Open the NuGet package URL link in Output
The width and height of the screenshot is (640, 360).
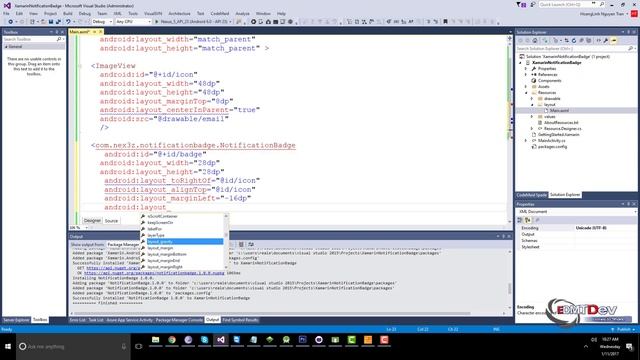point(154,273)
